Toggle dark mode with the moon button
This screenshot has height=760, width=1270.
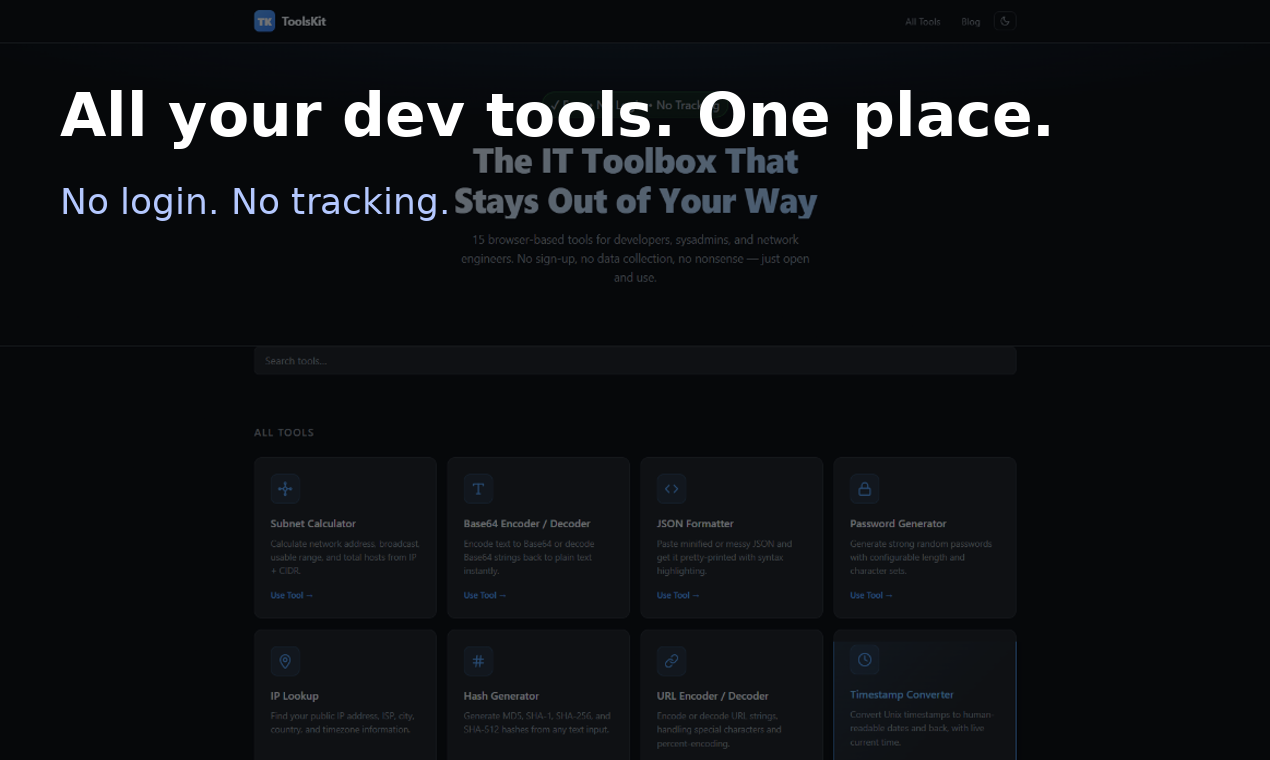pos(1005,21)
